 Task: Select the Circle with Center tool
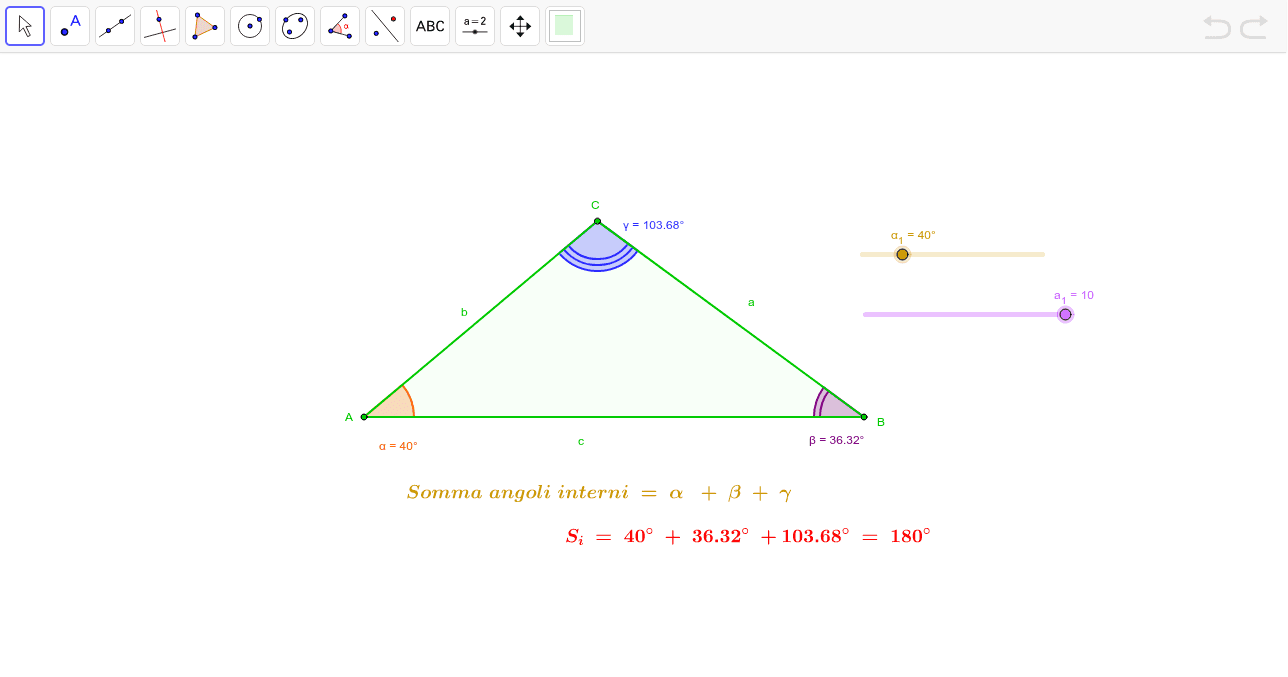[x=249, y=25]
